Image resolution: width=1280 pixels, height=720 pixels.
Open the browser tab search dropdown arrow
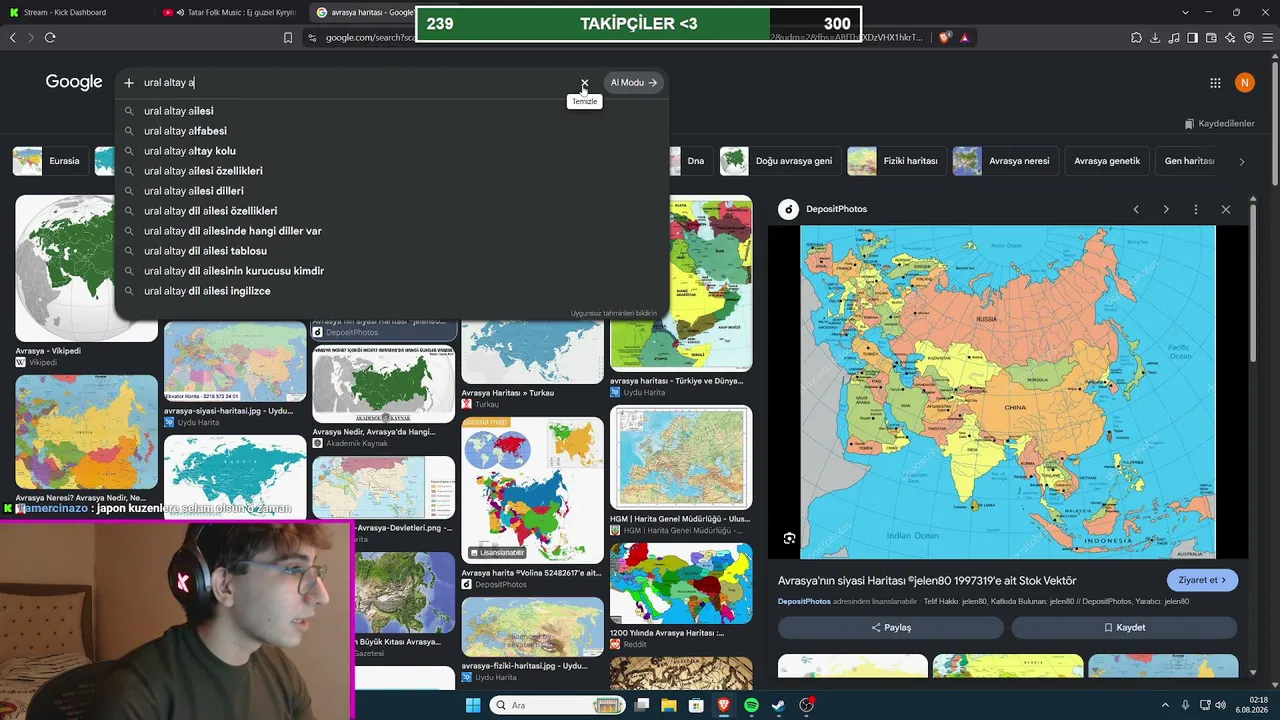tap(1185, 12)
